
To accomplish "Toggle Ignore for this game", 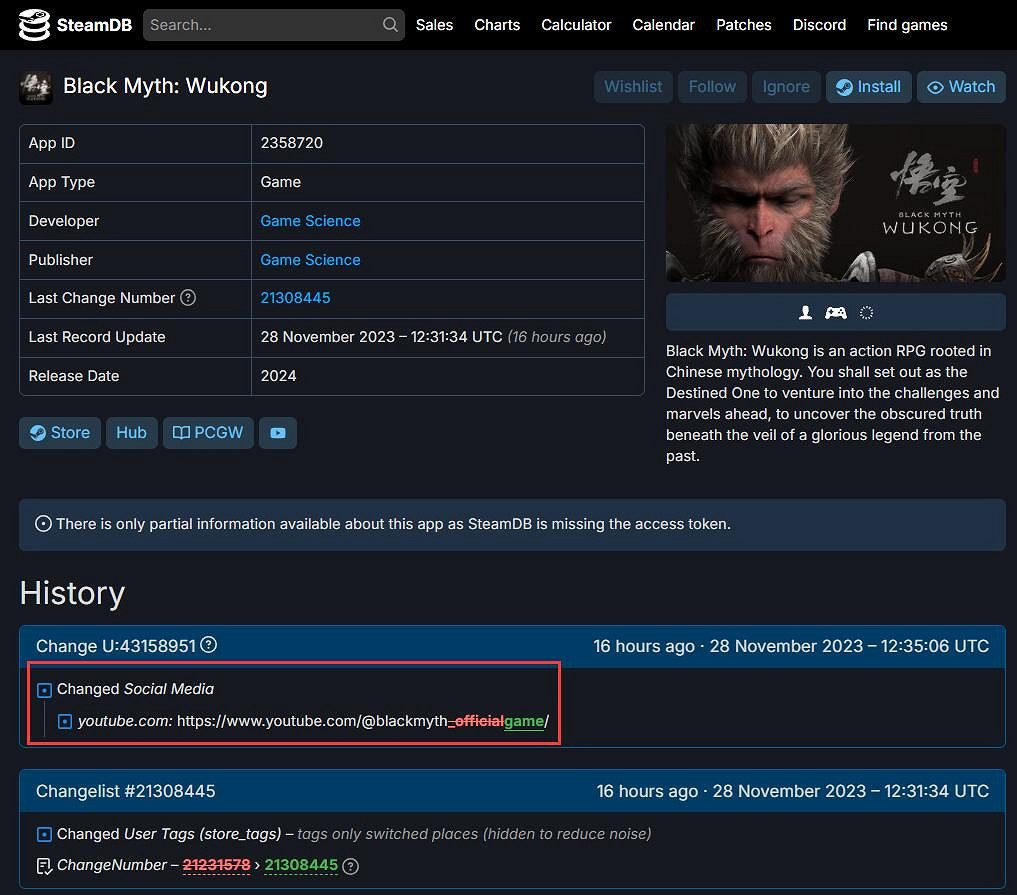I will (x=786, y=87).
